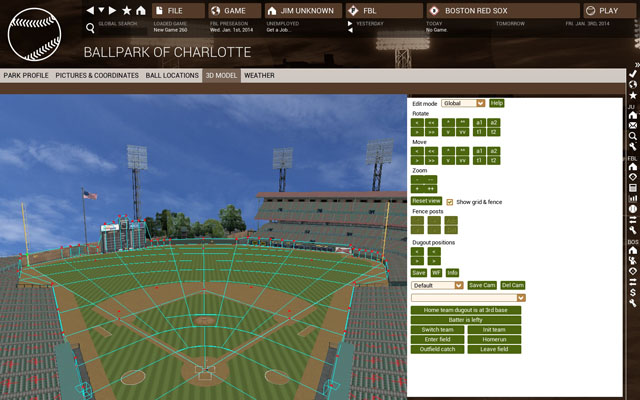This screenshot has height=400, width=640.
Task: Toggle Show grid & fence checkbox
Action: (x=450, y=202)
